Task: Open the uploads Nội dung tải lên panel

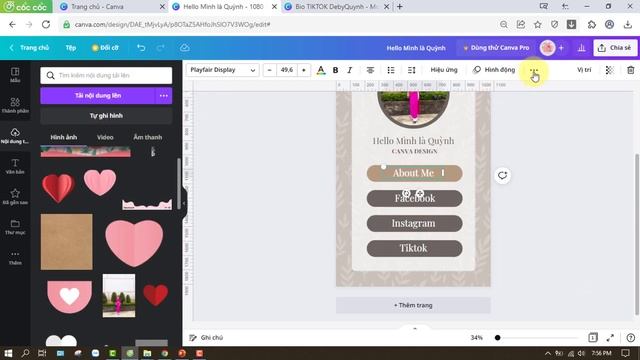Action: point(15,136)
